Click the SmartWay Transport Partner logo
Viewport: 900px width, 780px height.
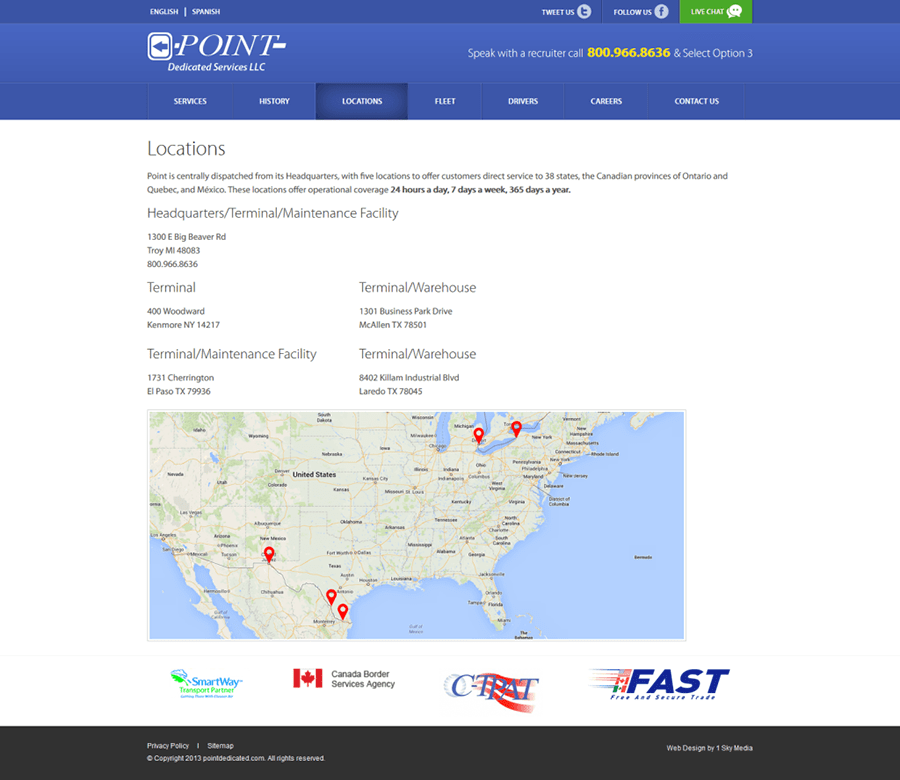point(206,683)
